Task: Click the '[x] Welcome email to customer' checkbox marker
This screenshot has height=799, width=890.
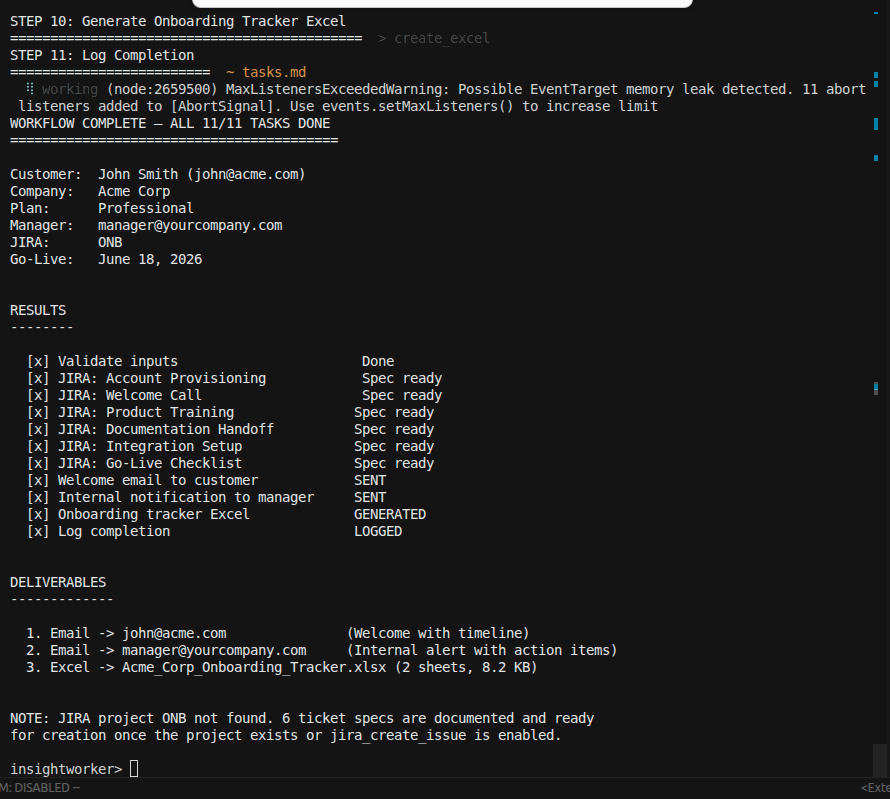Action: click(38, 481)
